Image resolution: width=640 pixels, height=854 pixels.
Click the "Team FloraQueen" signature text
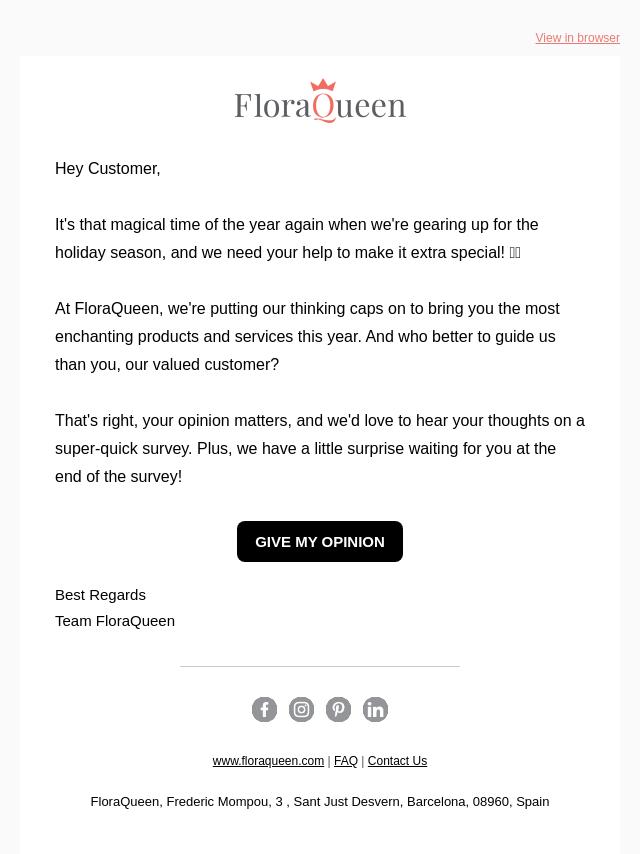(x=115, y=621)
